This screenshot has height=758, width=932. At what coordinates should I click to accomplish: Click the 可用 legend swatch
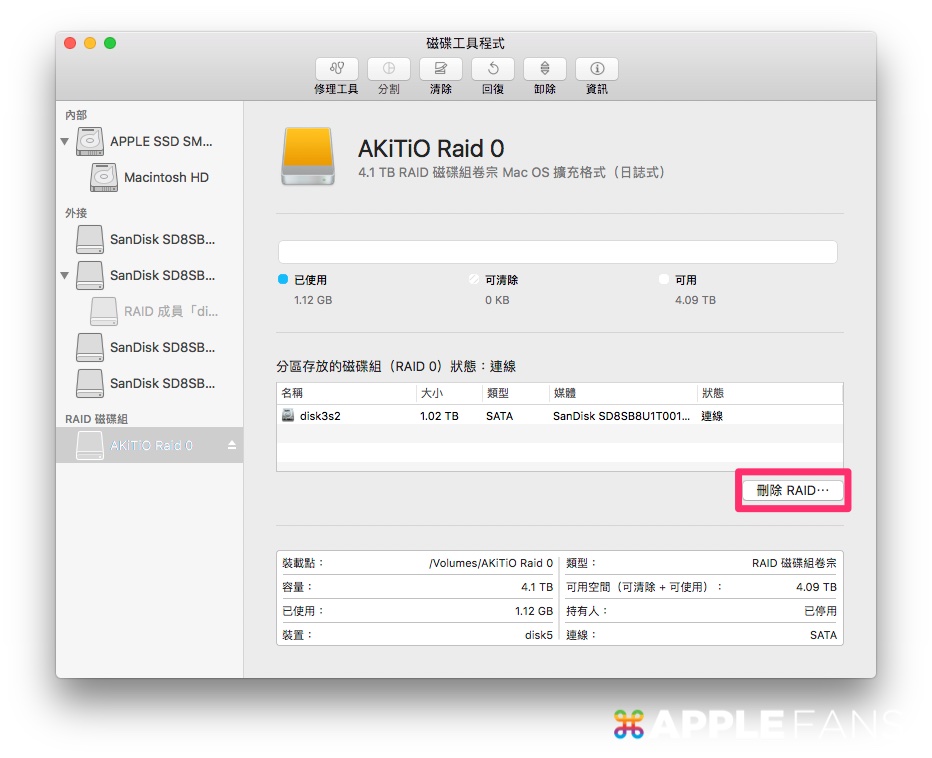664,279
